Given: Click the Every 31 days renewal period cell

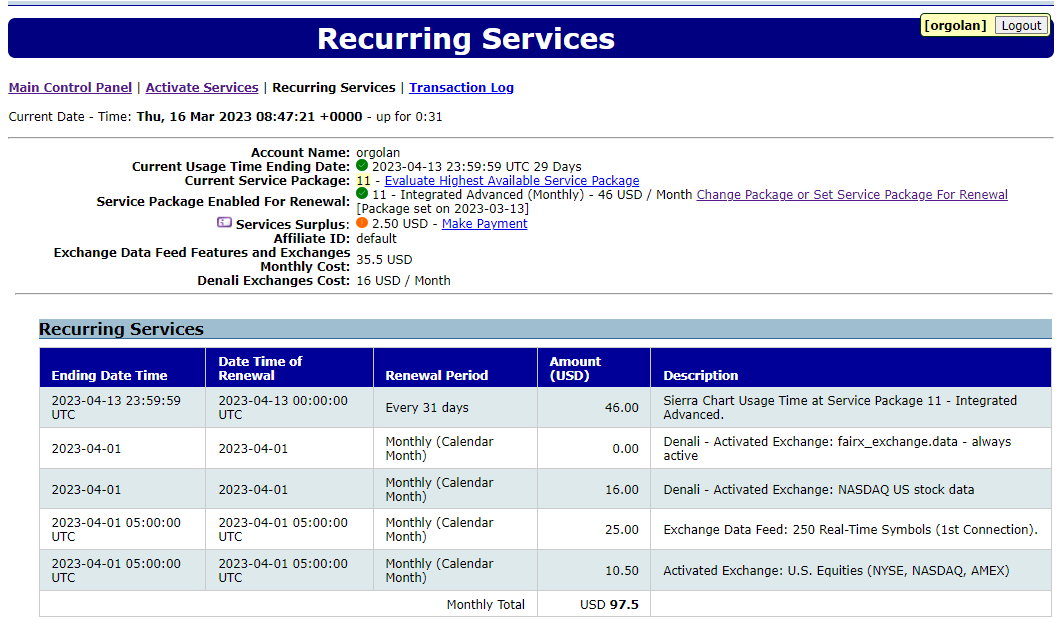Looking at the screenshot, I should [x=455, y=408].
